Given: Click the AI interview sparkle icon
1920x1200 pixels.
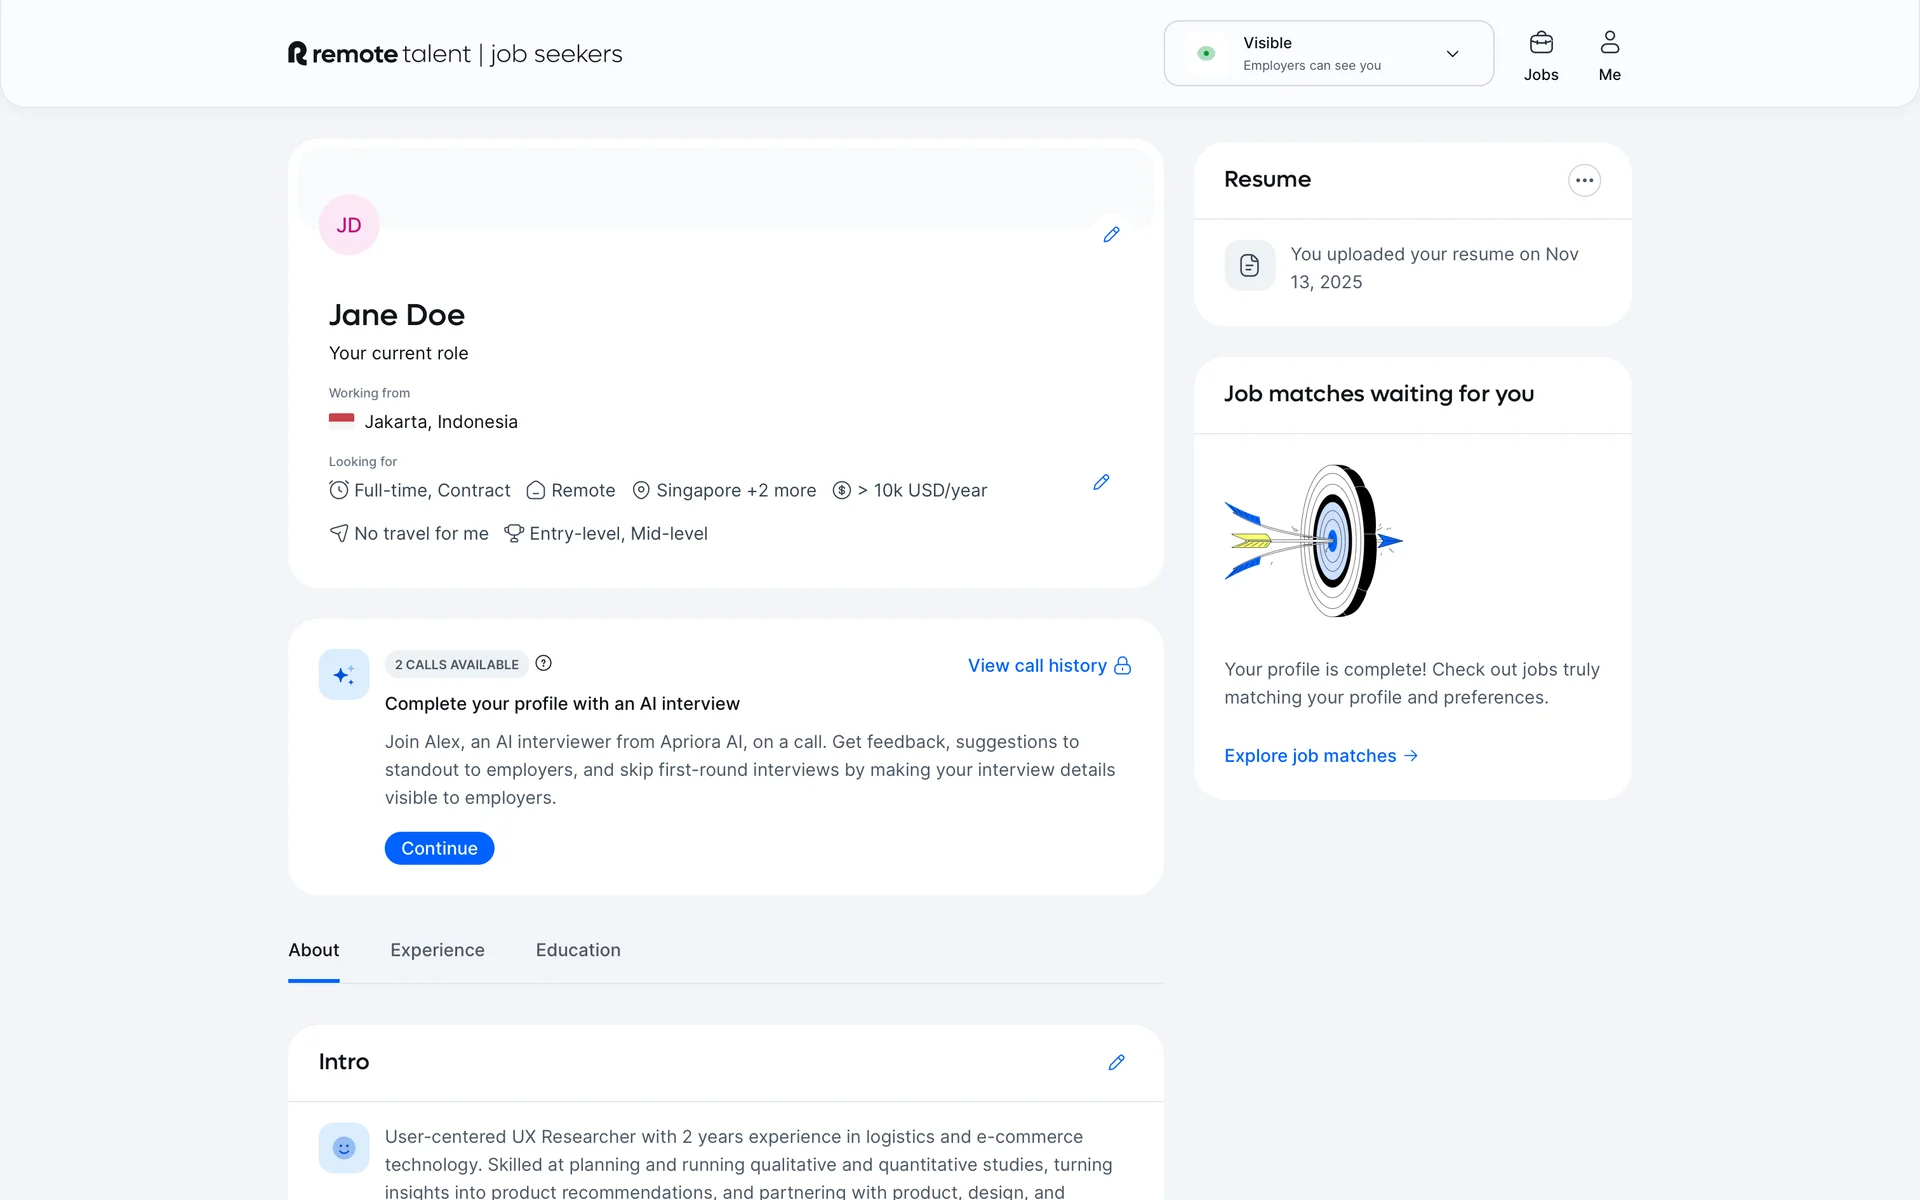Looking at the screenshot, I should [x=344, y=675].
